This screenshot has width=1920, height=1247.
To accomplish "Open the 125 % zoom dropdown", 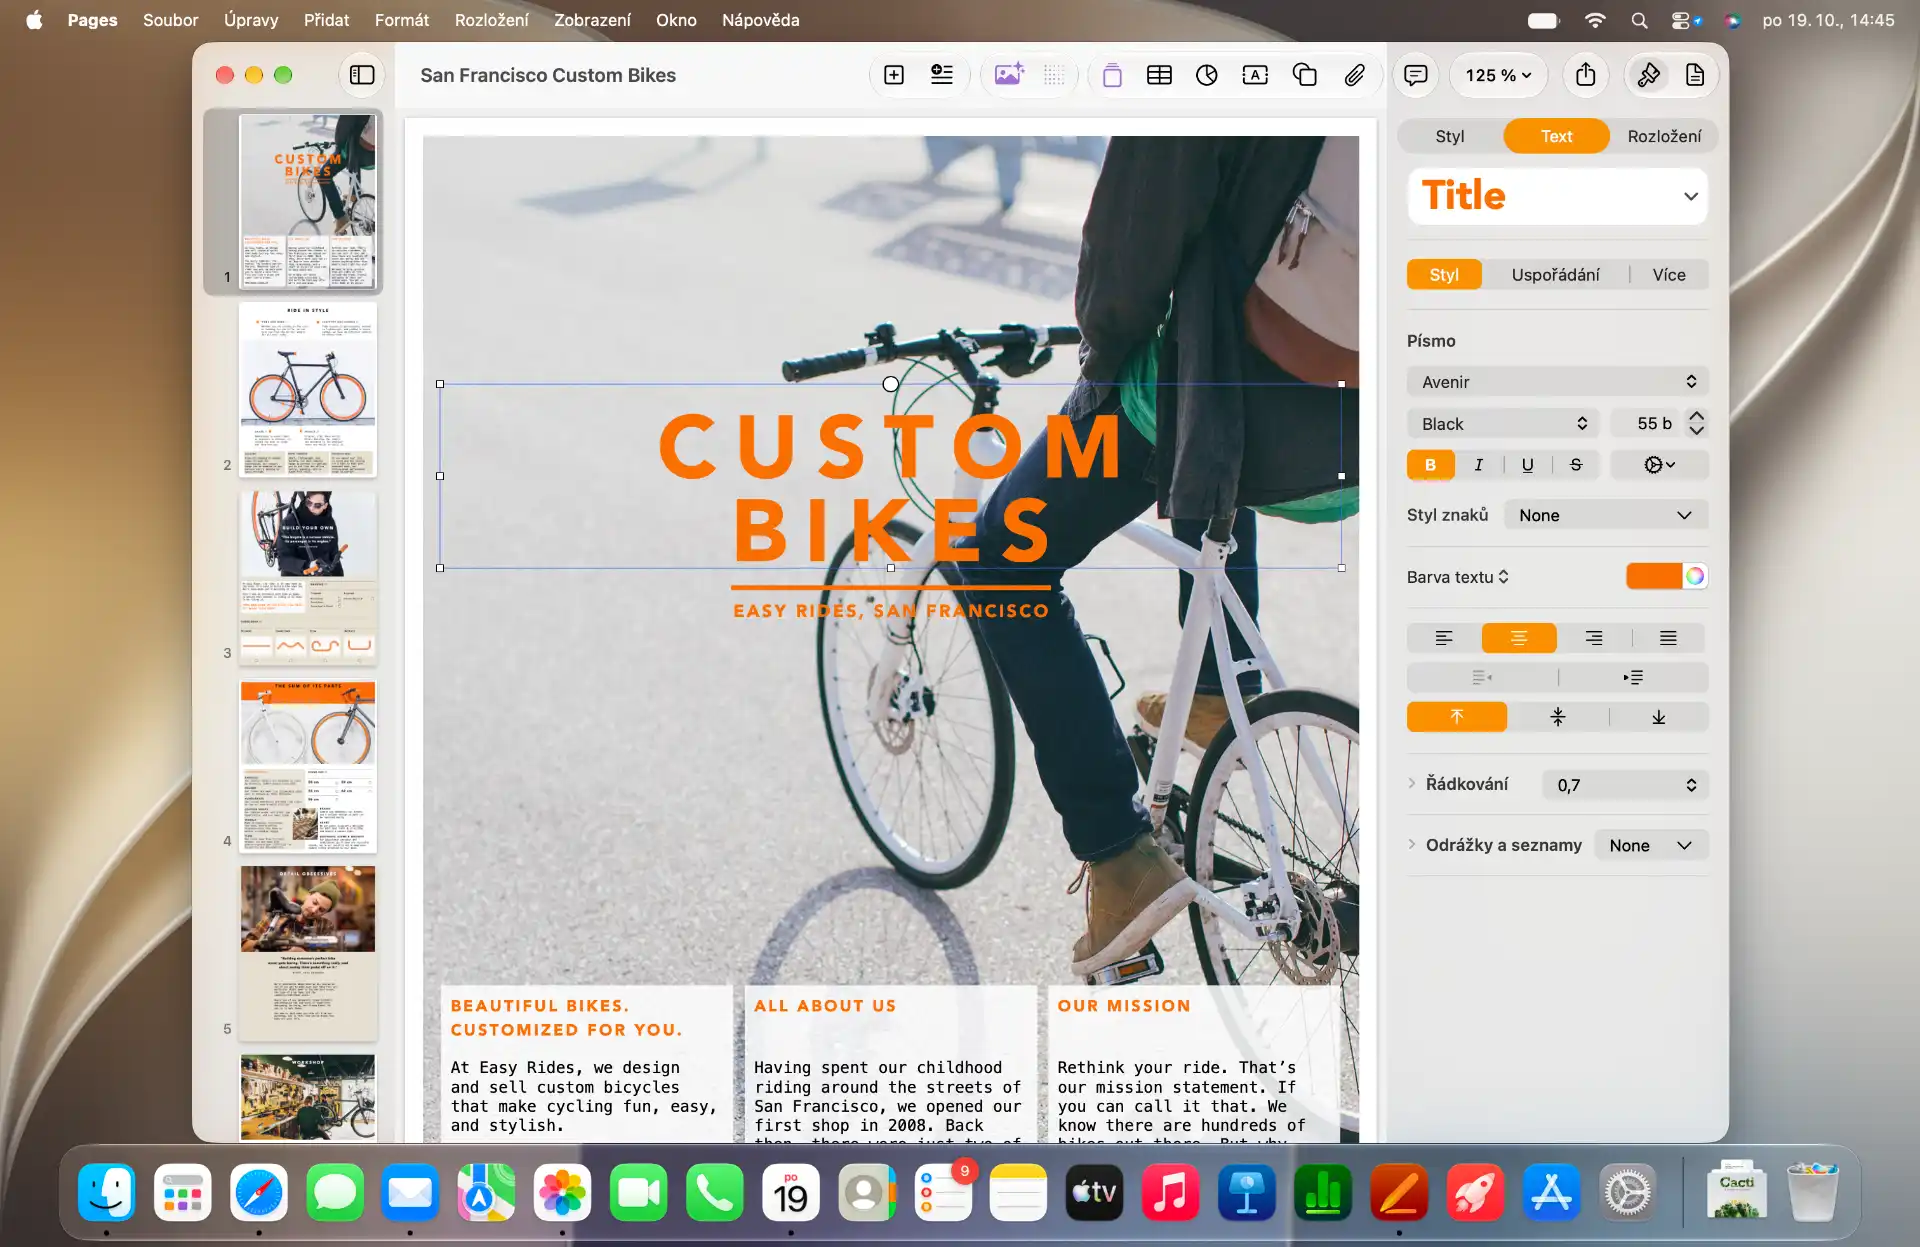I will (x=1497, y=75).
